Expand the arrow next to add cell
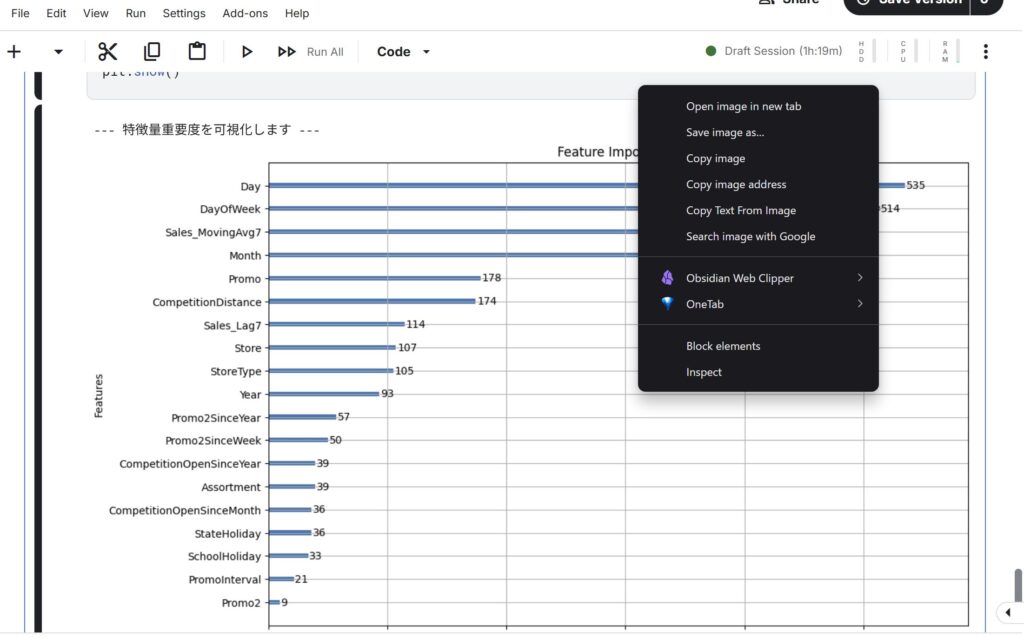Screen dimensions: 1024x638 [58, 51]
